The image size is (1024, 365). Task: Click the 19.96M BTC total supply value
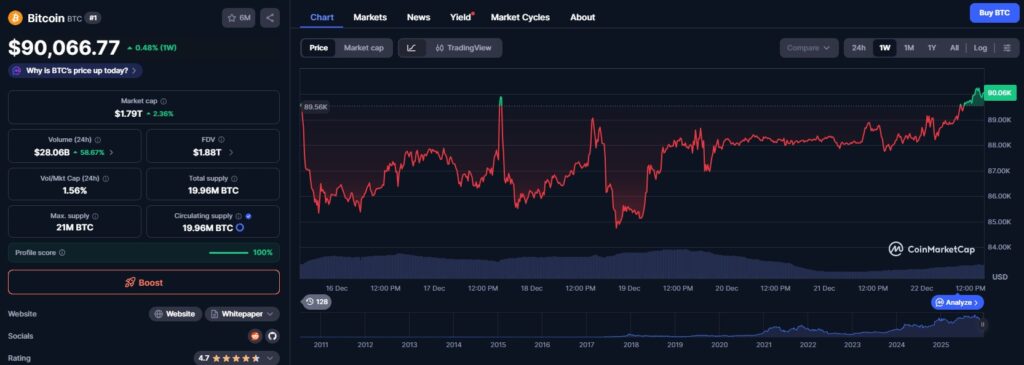point(213,191)
